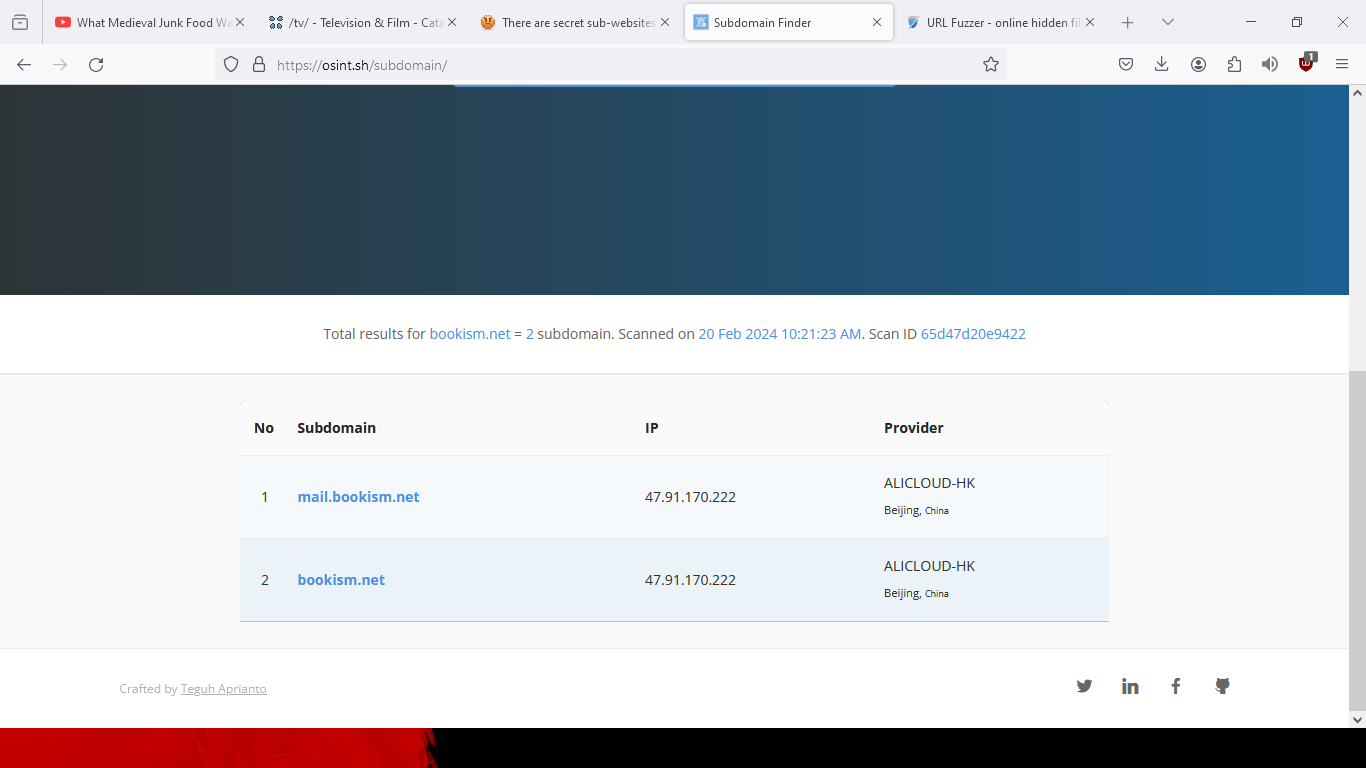Open Scan ID 65d47d20e9422 link

(973, 334)
